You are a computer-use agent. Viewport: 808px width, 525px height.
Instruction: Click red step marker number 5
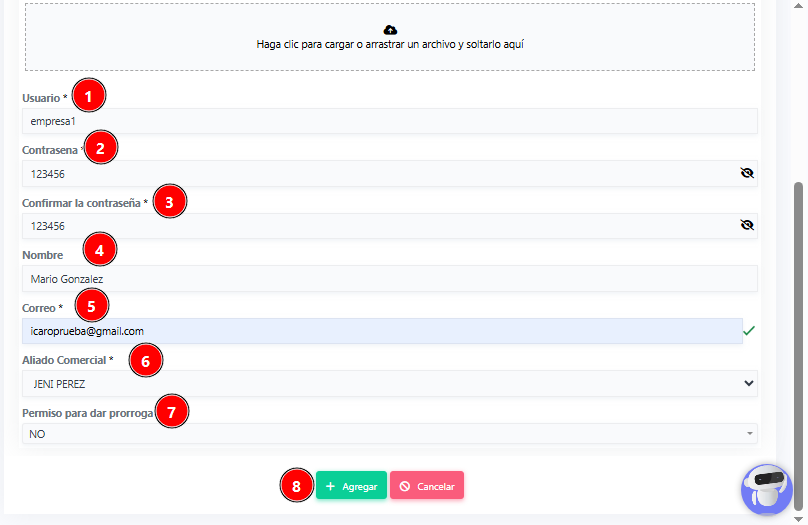91,303
